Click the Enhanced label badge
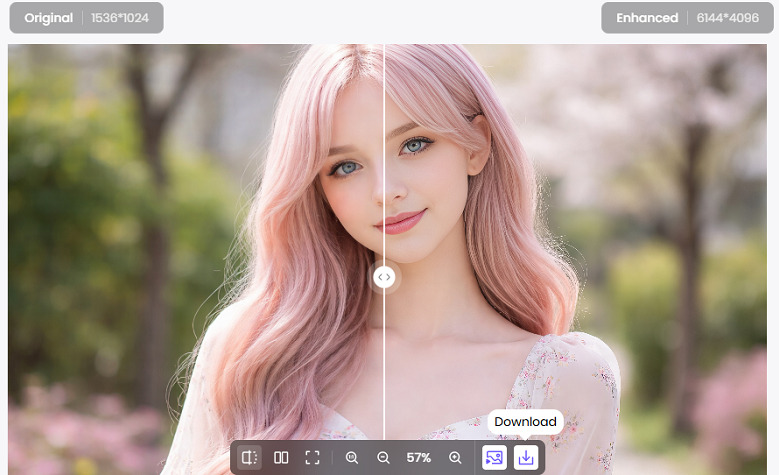Viewport: 779px width, 475px height. point(647,18)
